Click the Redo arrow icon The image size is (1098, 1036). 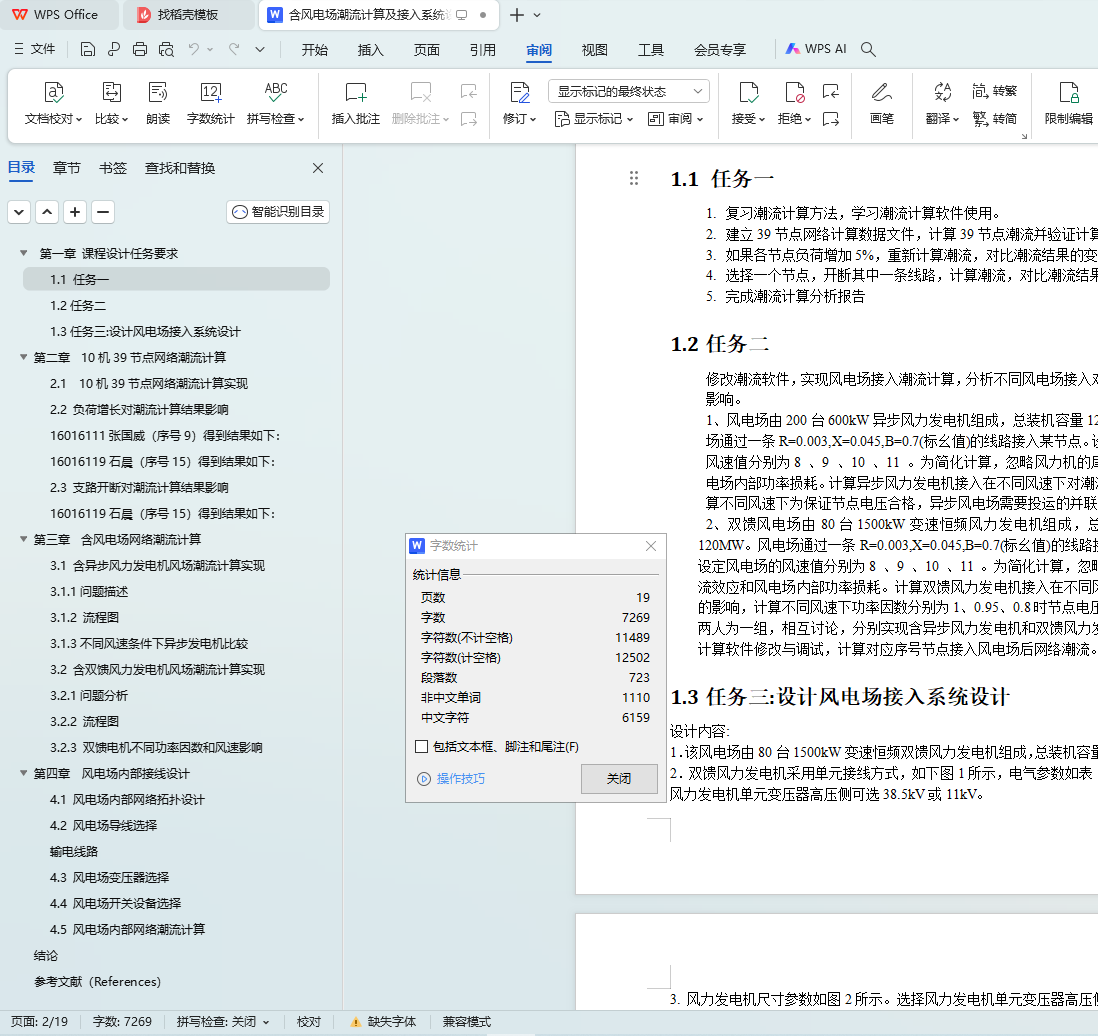point(234,49)
